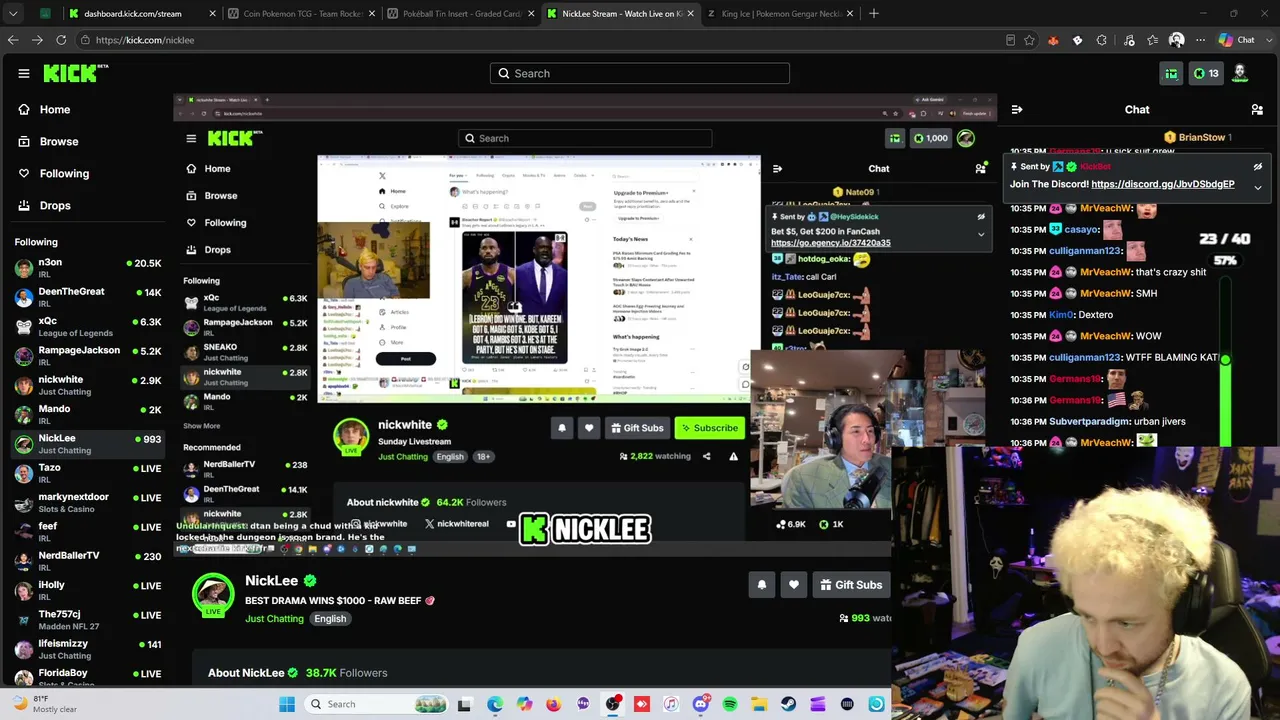Go back in the browser
The height and width of the screenshot is (720, 1280).
13,40
